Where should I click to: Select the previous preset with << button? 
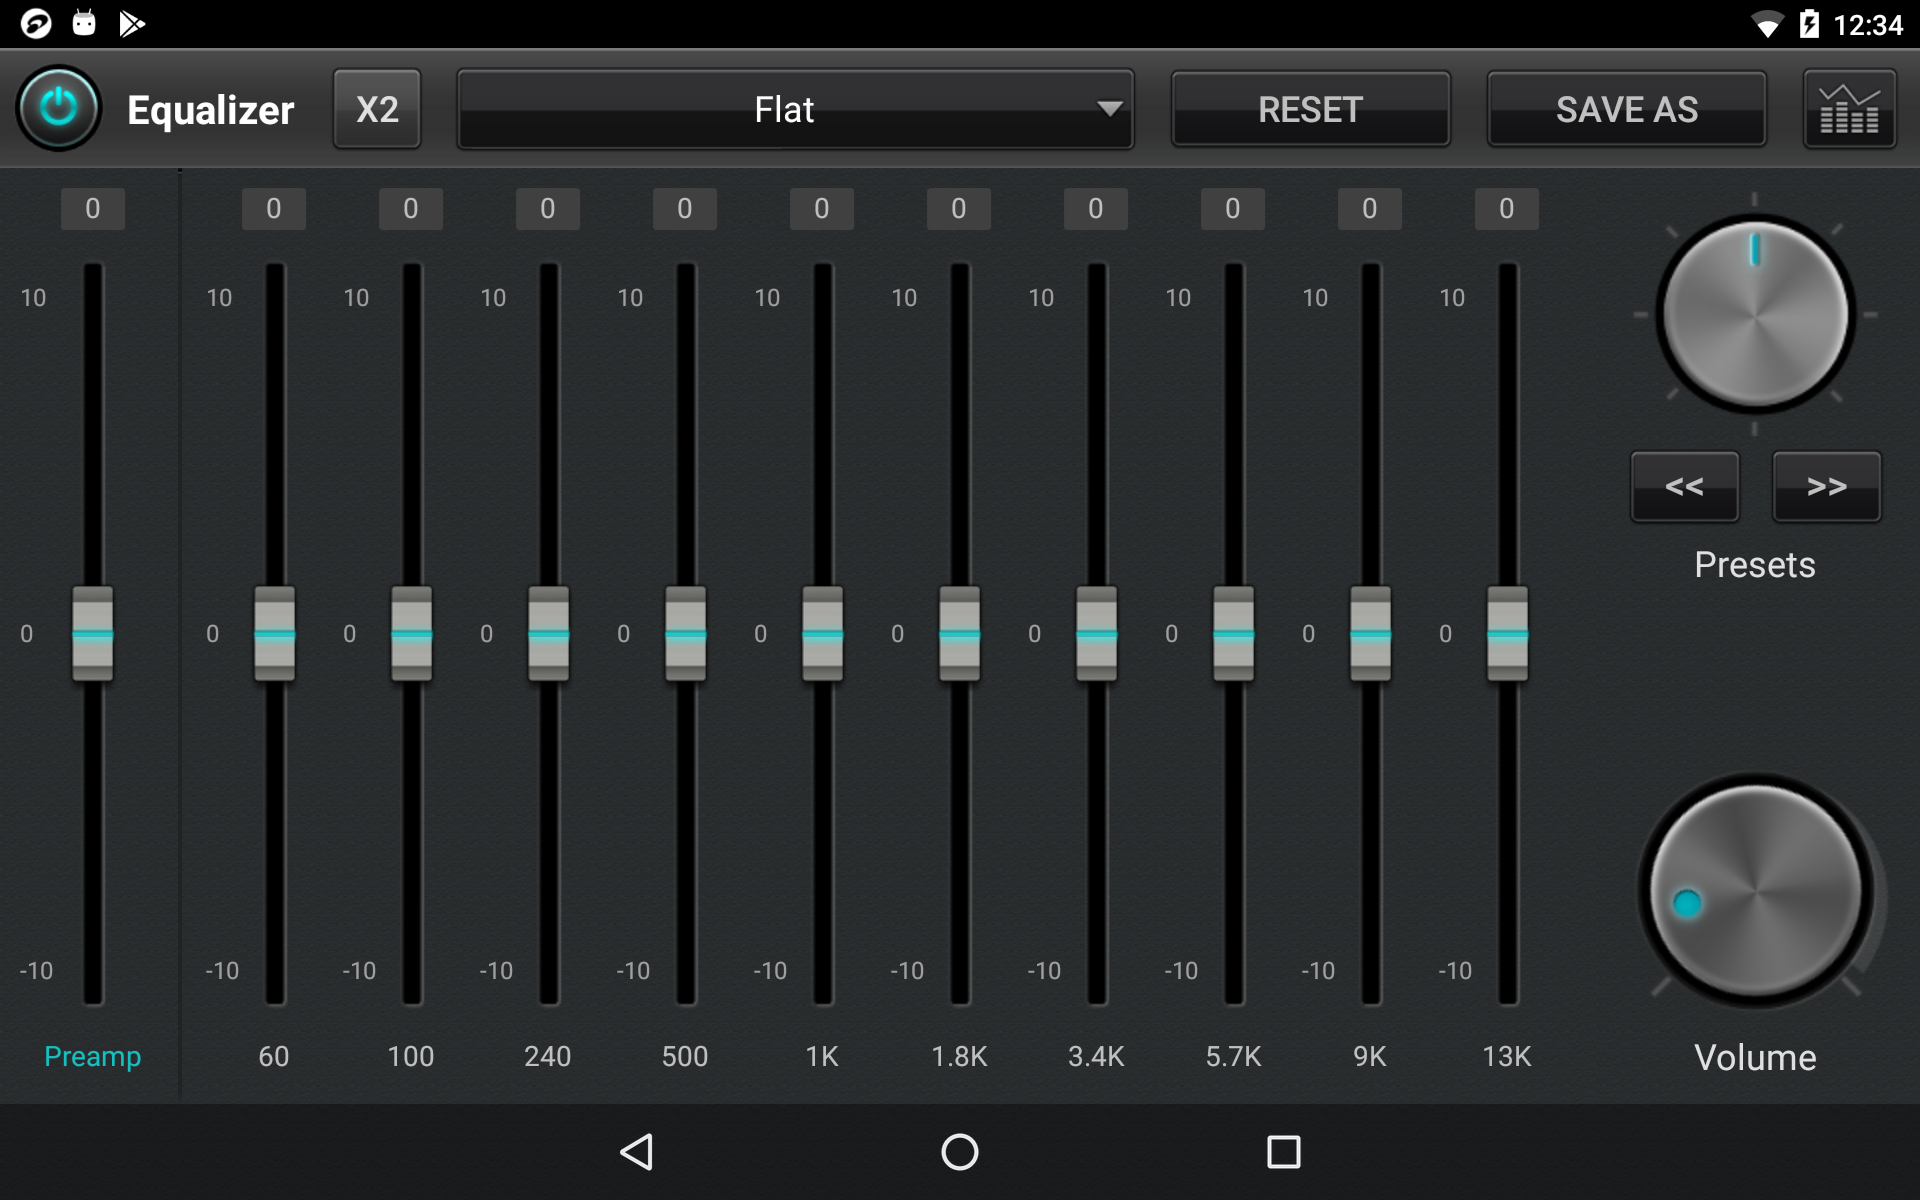click(1685, 487)
